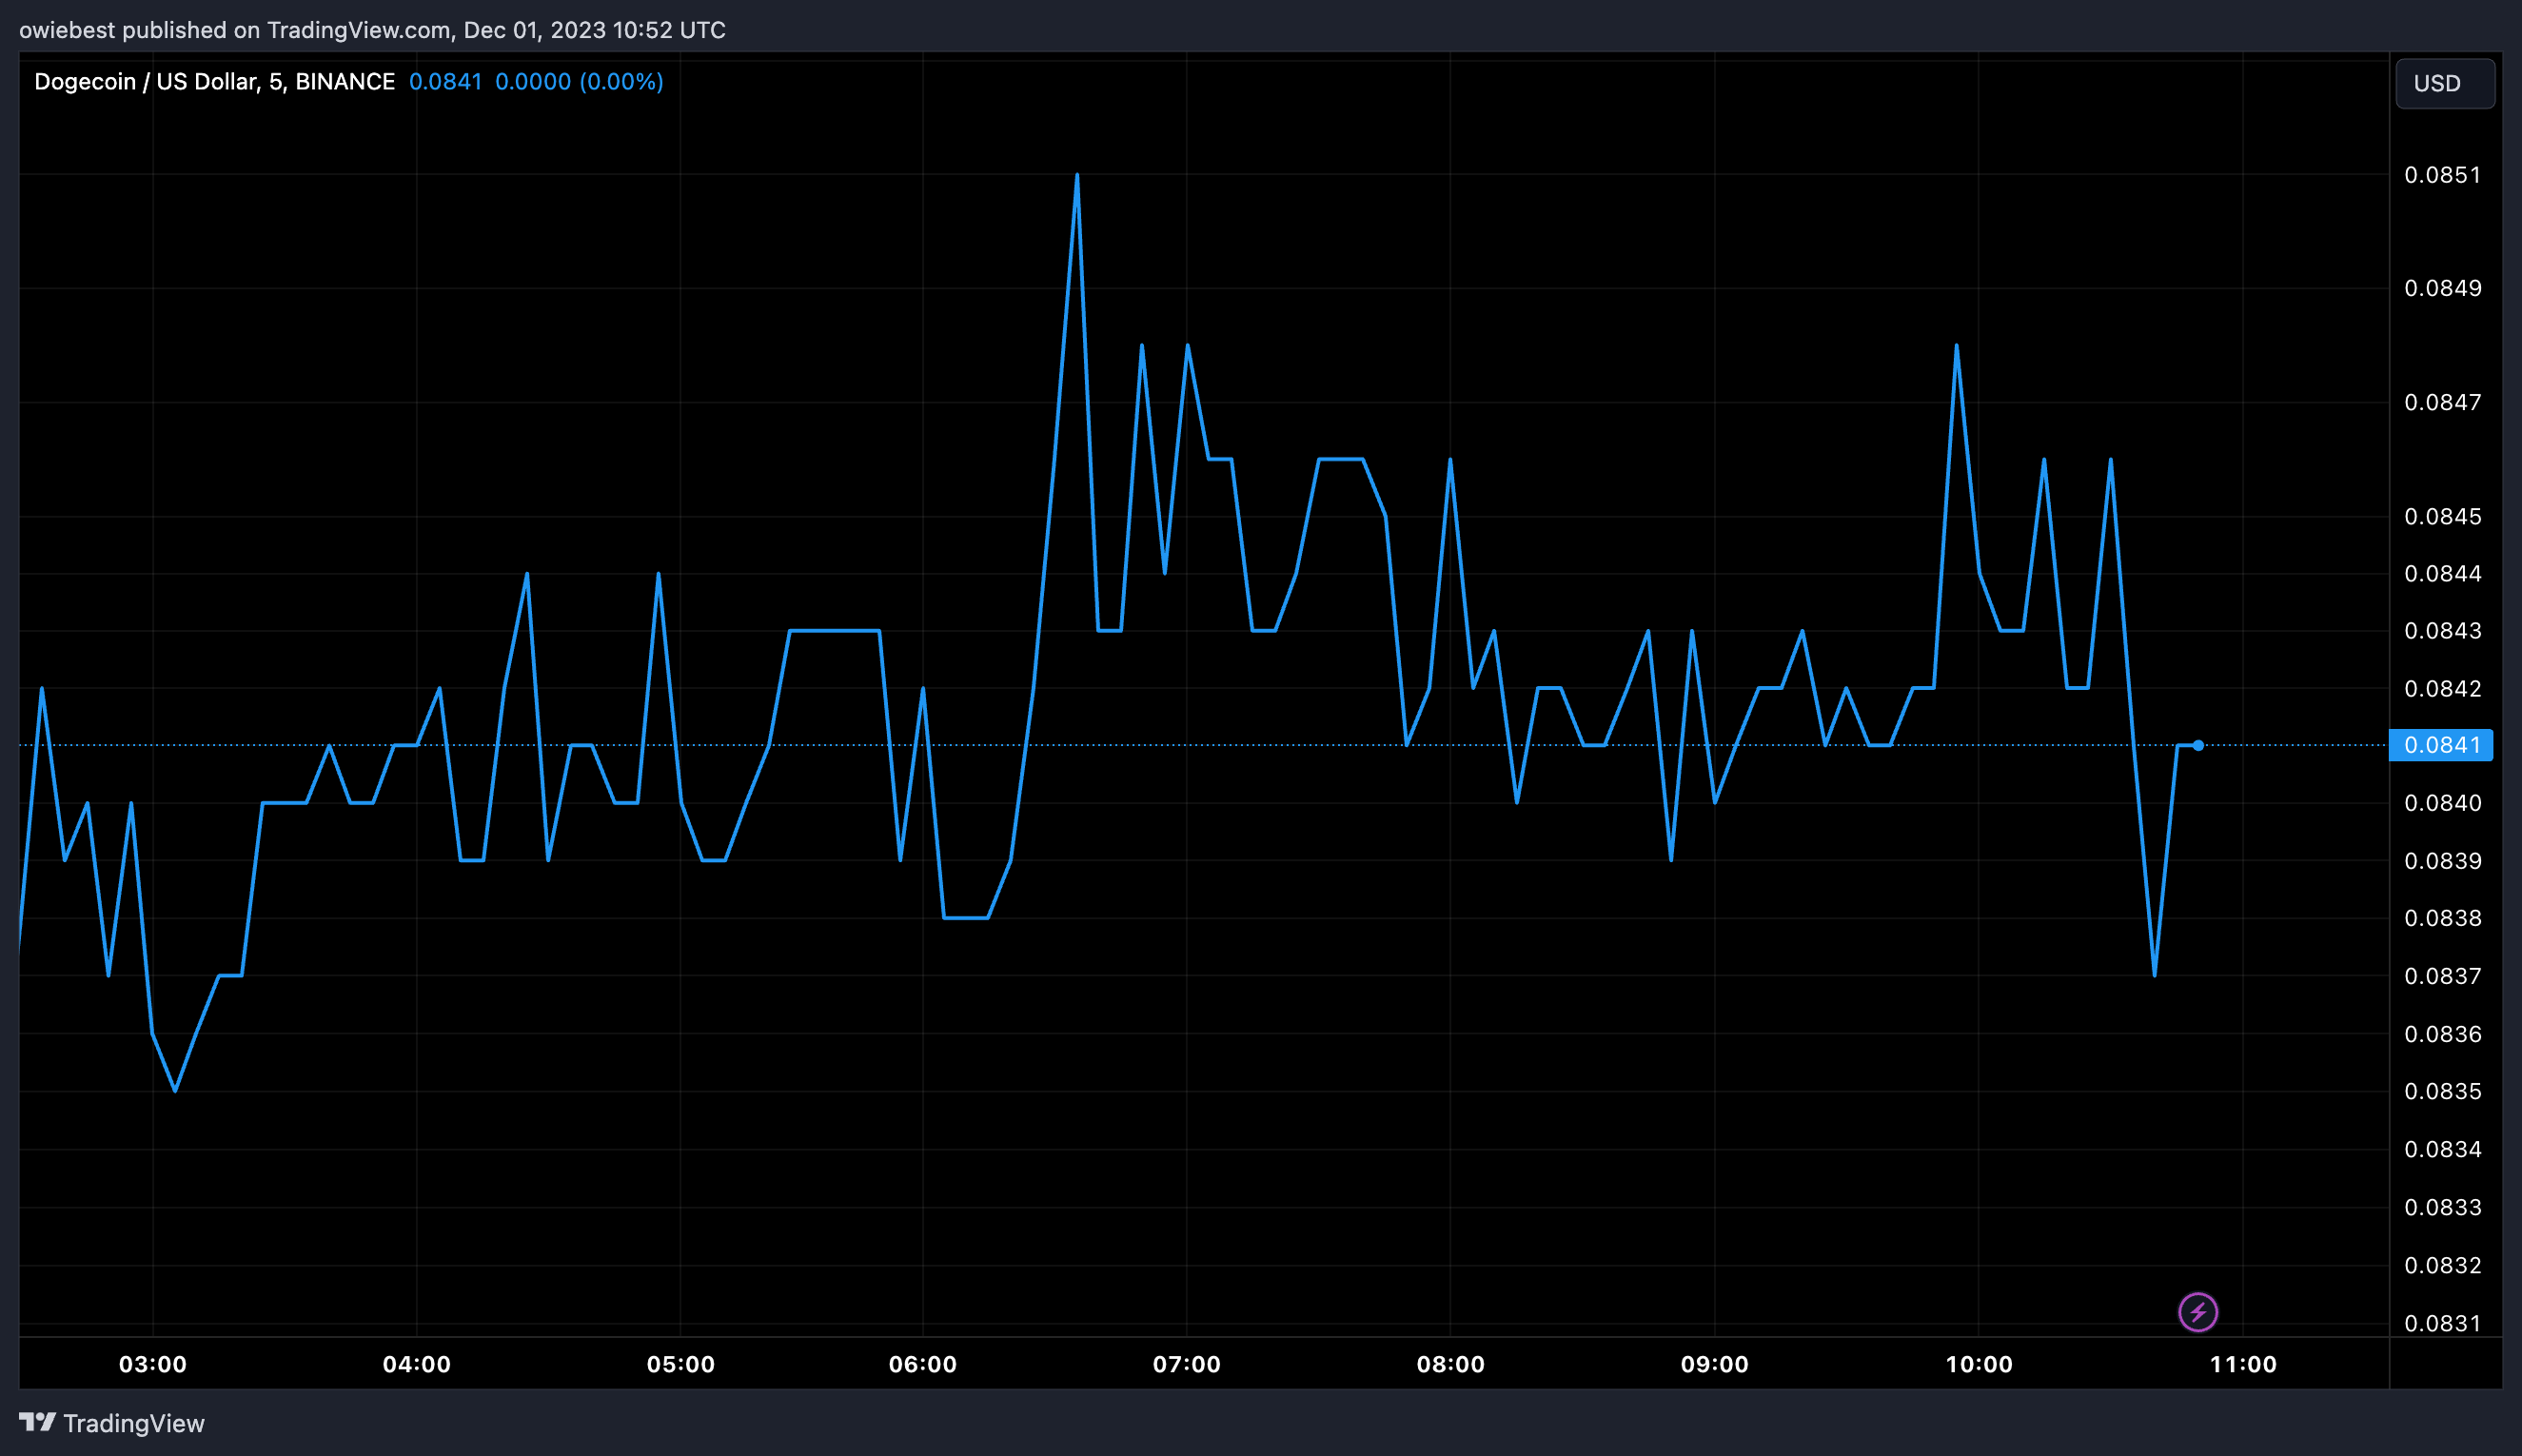2522x1456 pixels.
Task: Click the published-by header text
Action: (372, 30)
